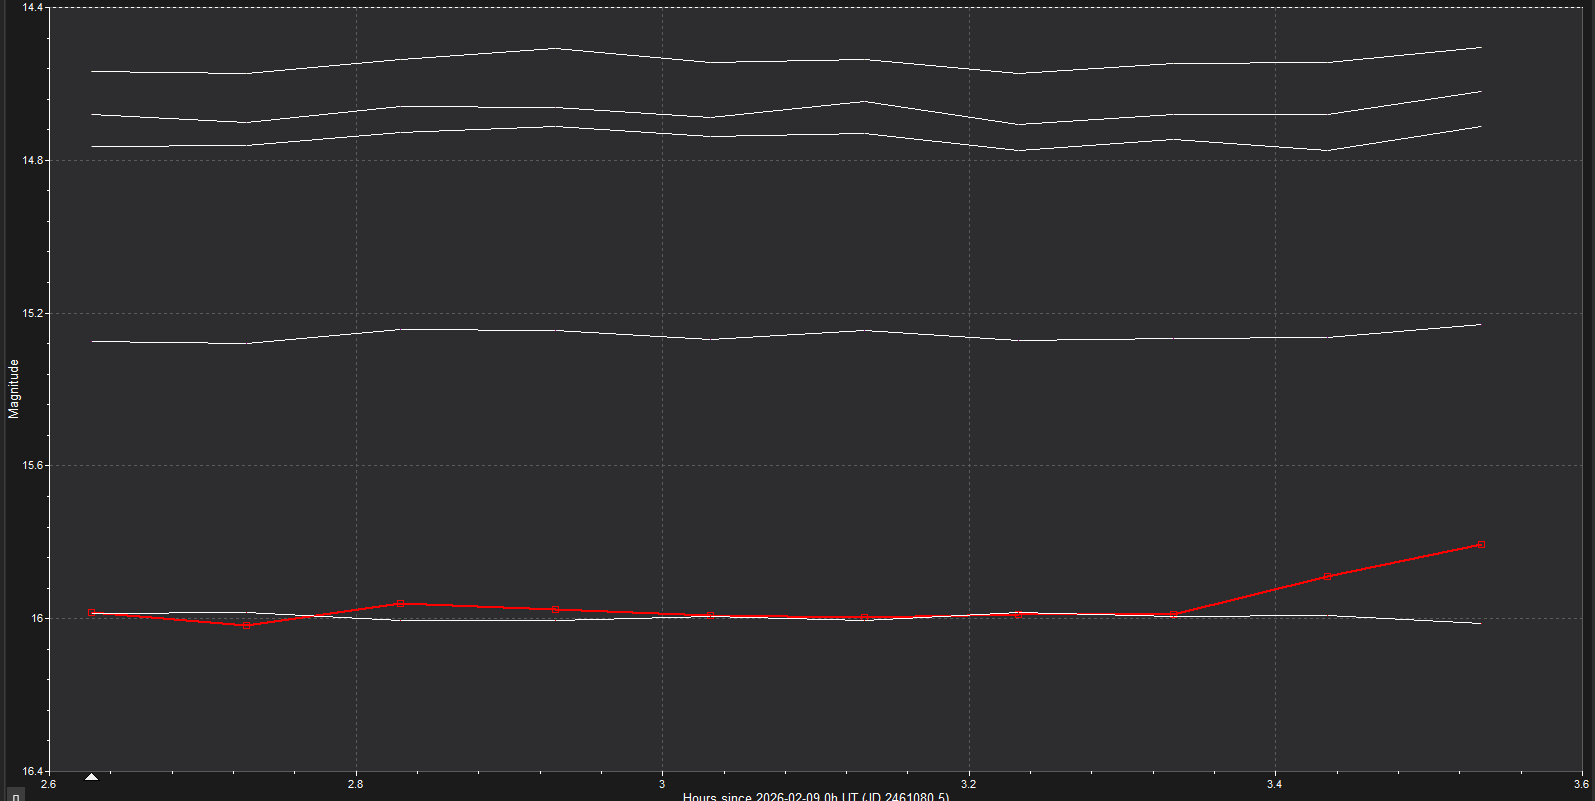Click the 2.8 tick label on x-axis
This screenshot has width=1595, height=801.
point(355,784)
